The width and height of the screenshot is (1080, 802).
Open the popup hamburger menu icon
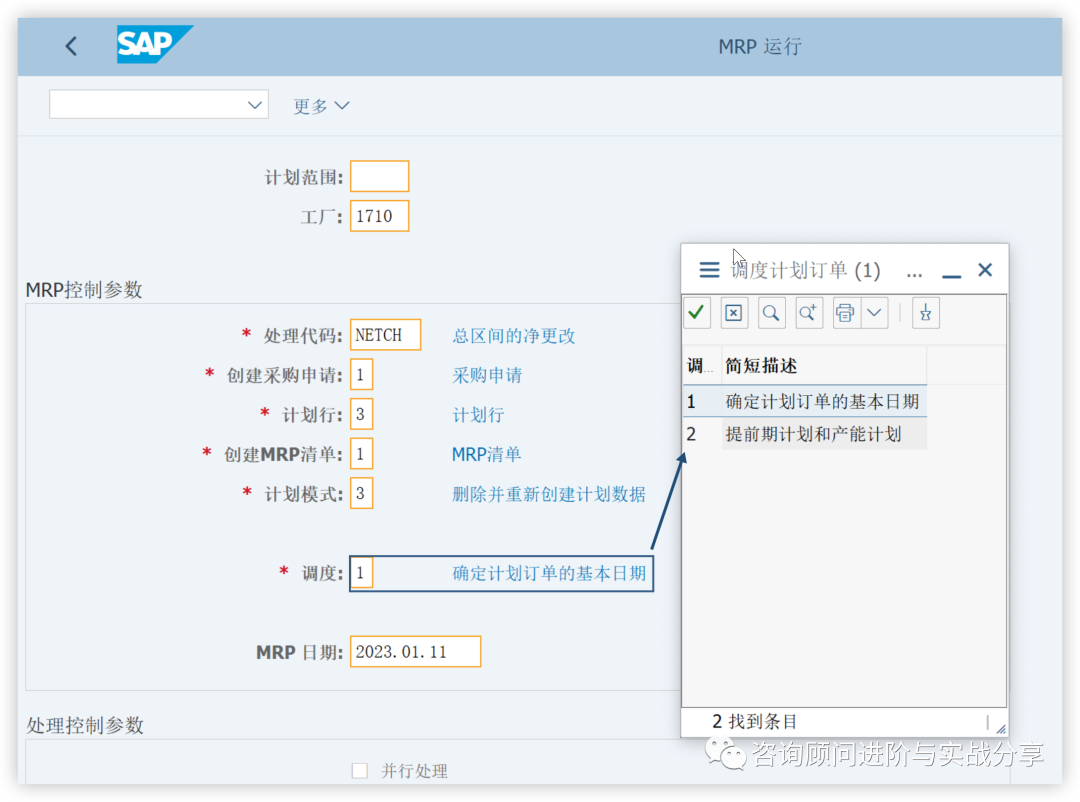[x=709, y=269]
